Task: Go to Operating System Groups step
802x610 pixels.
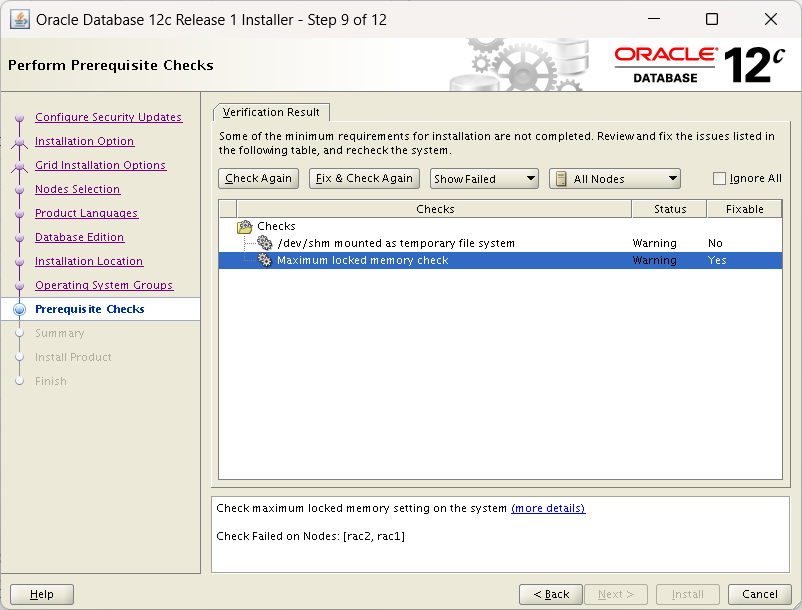Action: tap(104, 285)
